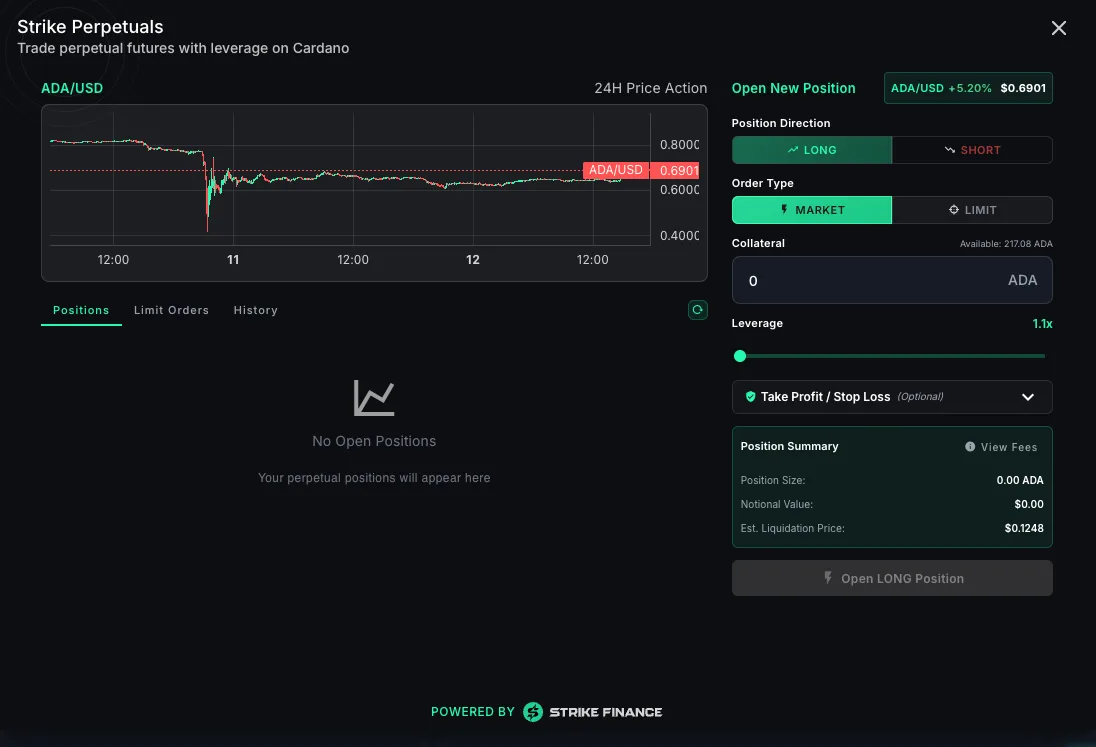The height and width of the screenshot is (747, 1096).
Task: Click the STRIKE FINANCE wordmark
Action: 605,712
